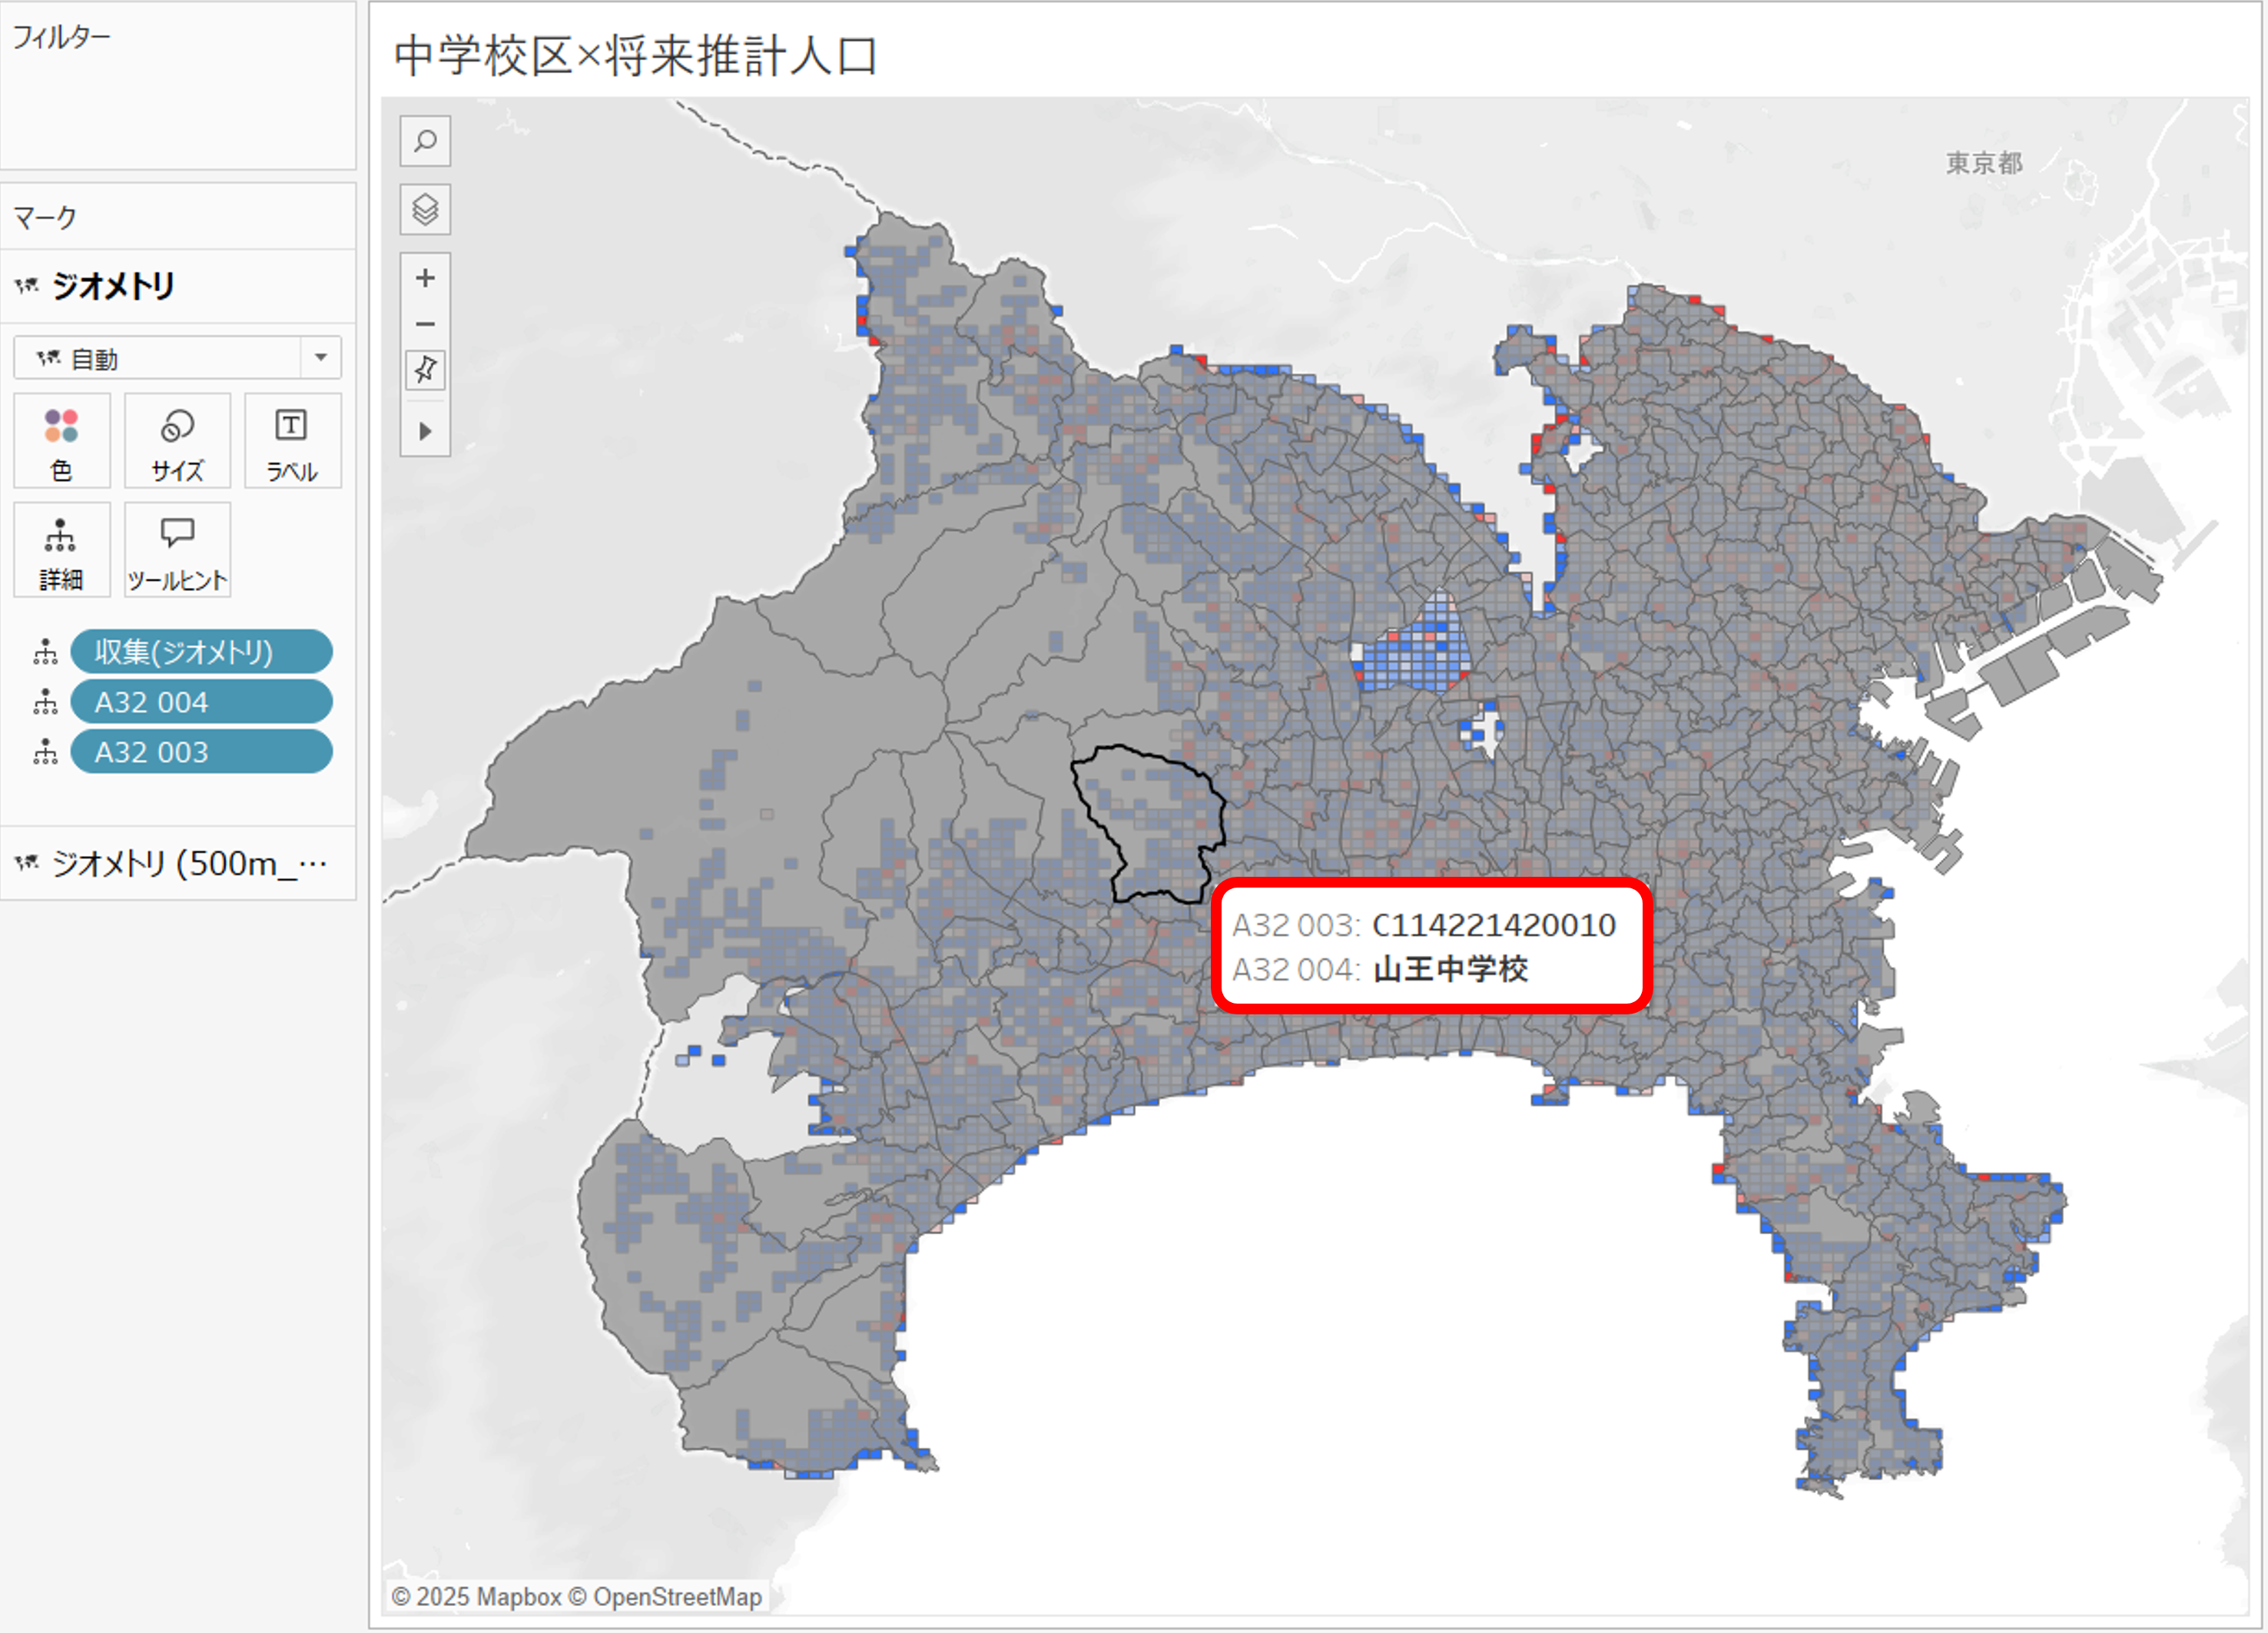Click the 東京都 map label

tap(1984, 163)
